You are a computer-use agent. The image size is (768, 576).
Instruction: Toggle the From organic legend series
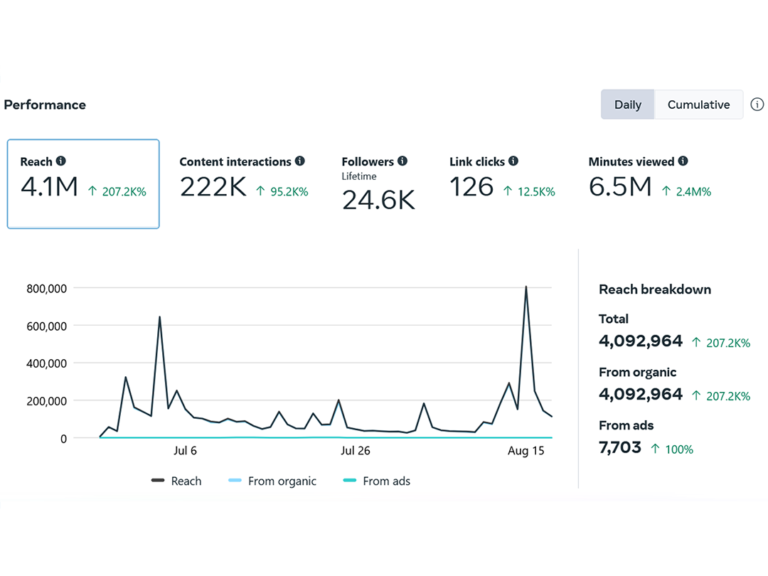point(273,481)
